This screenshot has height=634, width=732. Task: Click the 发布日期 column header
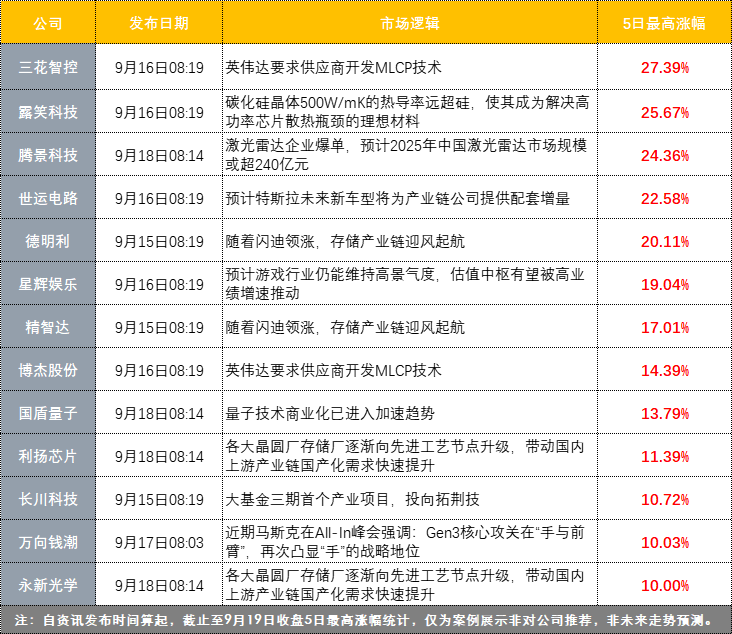159,23
